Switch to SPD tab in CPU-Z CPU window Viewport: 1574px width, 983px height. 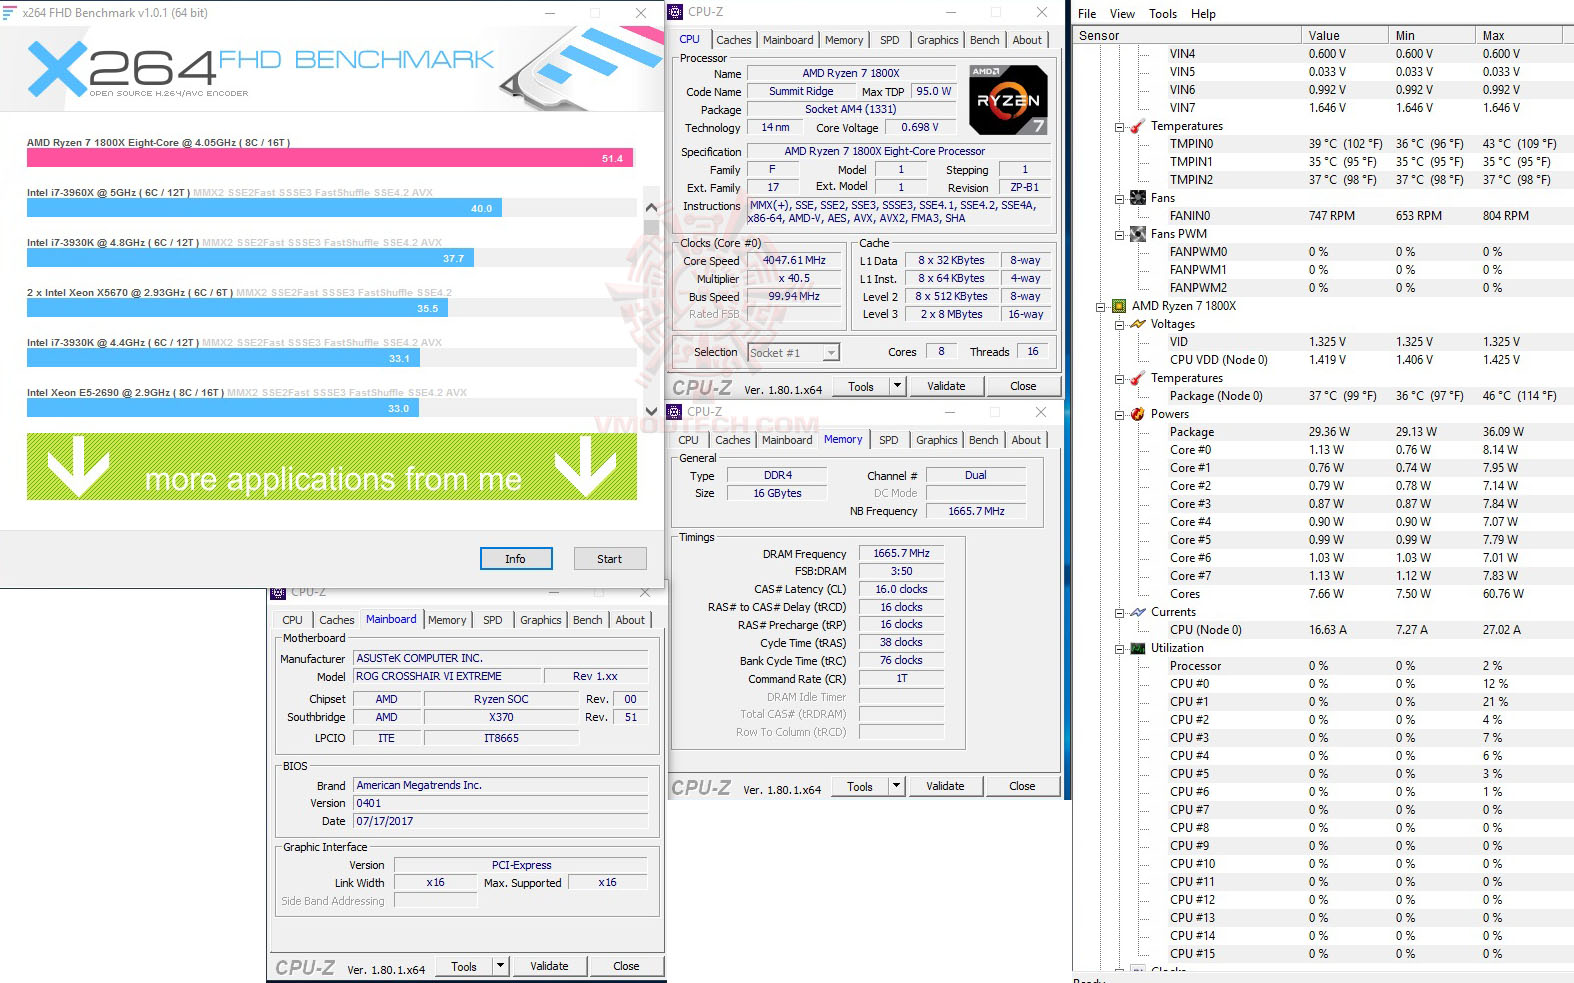tap(889, 40)
